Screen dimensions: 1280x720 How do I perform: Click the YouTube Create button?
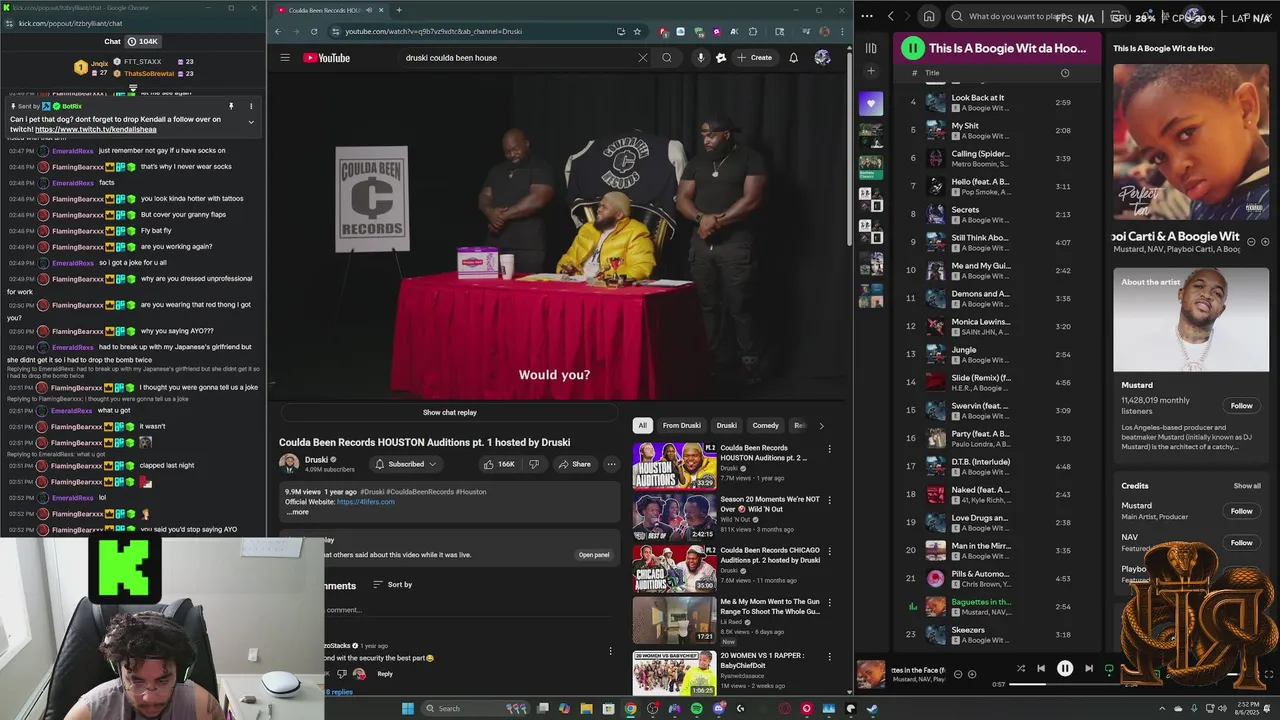pos(754,57)
